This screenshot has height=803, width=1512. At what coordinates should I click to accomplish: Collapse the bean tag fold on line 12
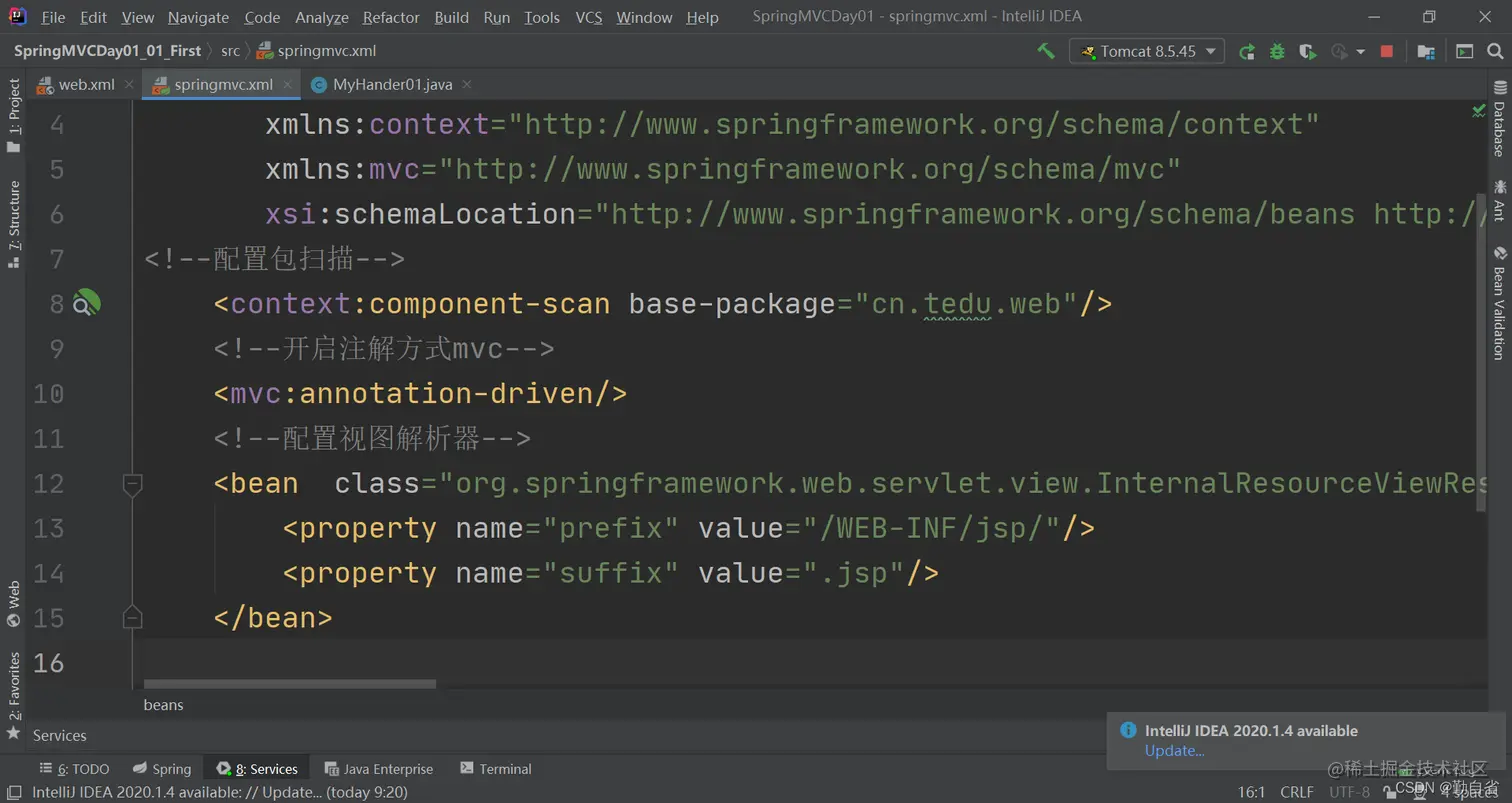pos(132,484)
